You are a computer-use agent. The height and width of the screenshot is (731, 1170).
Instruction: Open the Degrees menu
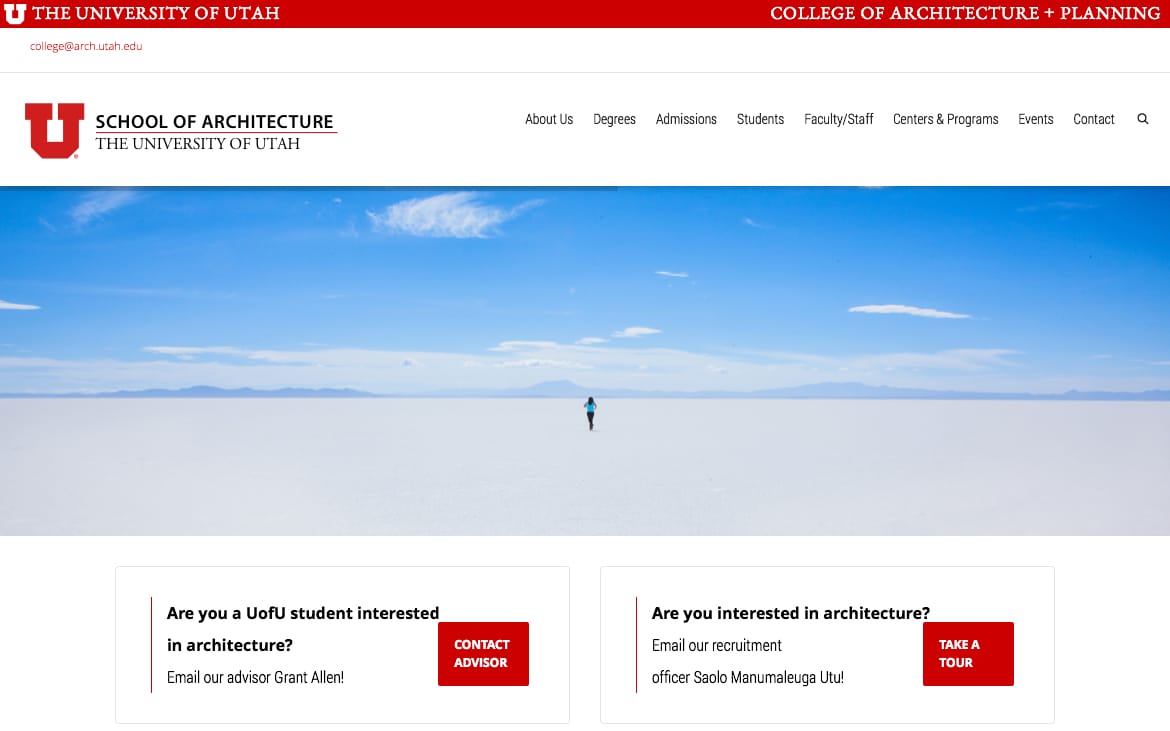click(614, 119)
